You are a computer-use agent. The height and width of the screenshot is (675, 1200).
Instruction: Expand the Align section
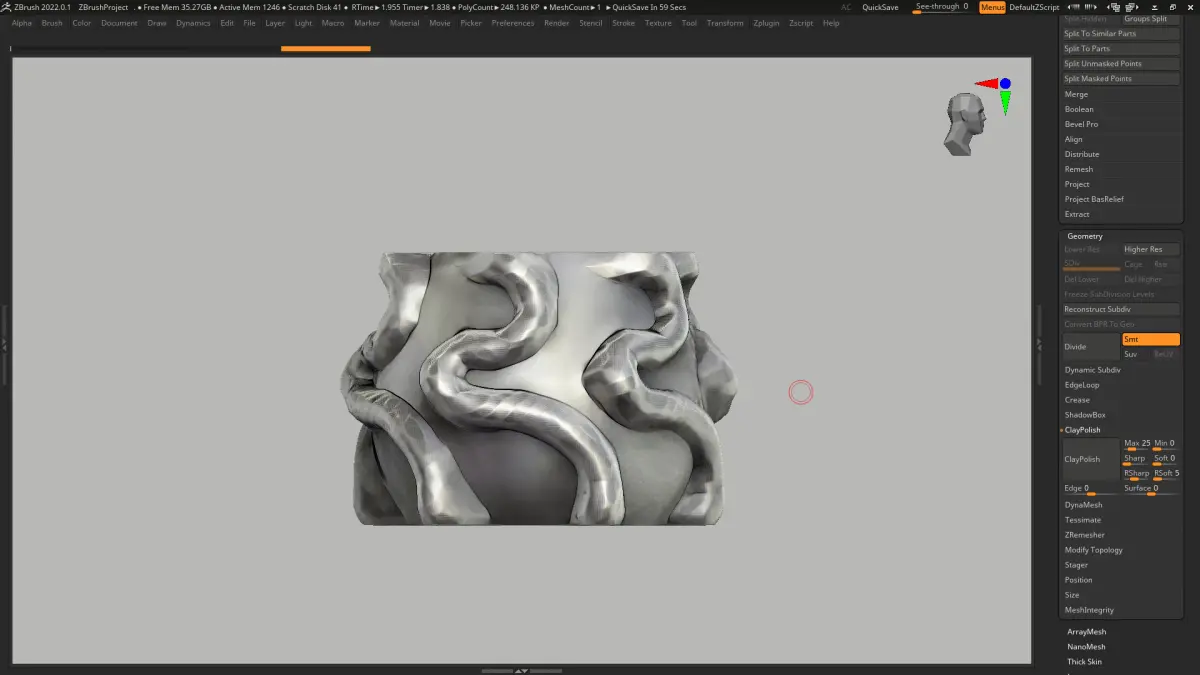click(1074, 139)
